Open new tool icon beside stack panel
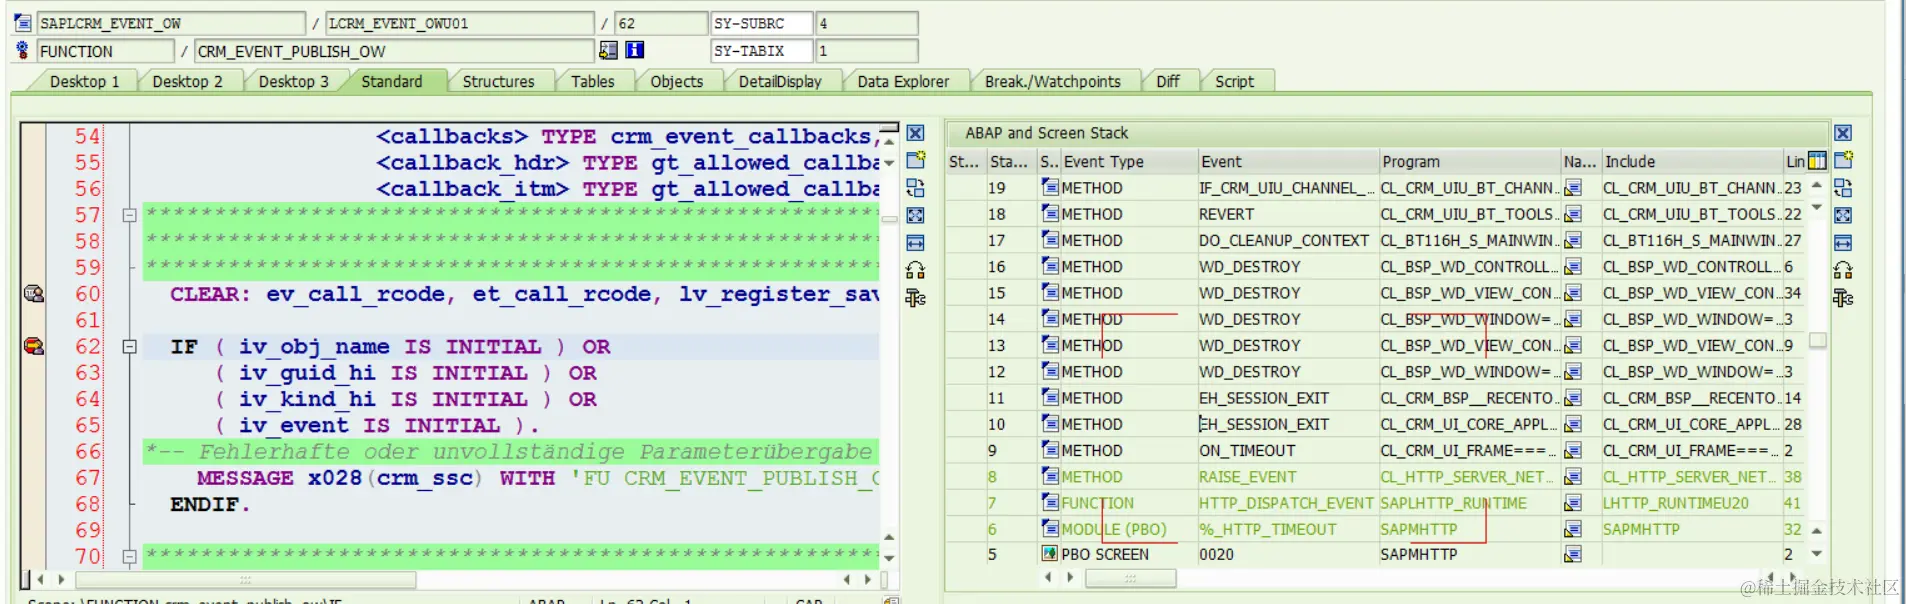Image resolution: width=1906 pixels, height=604 pixels. pos(1843,160)
